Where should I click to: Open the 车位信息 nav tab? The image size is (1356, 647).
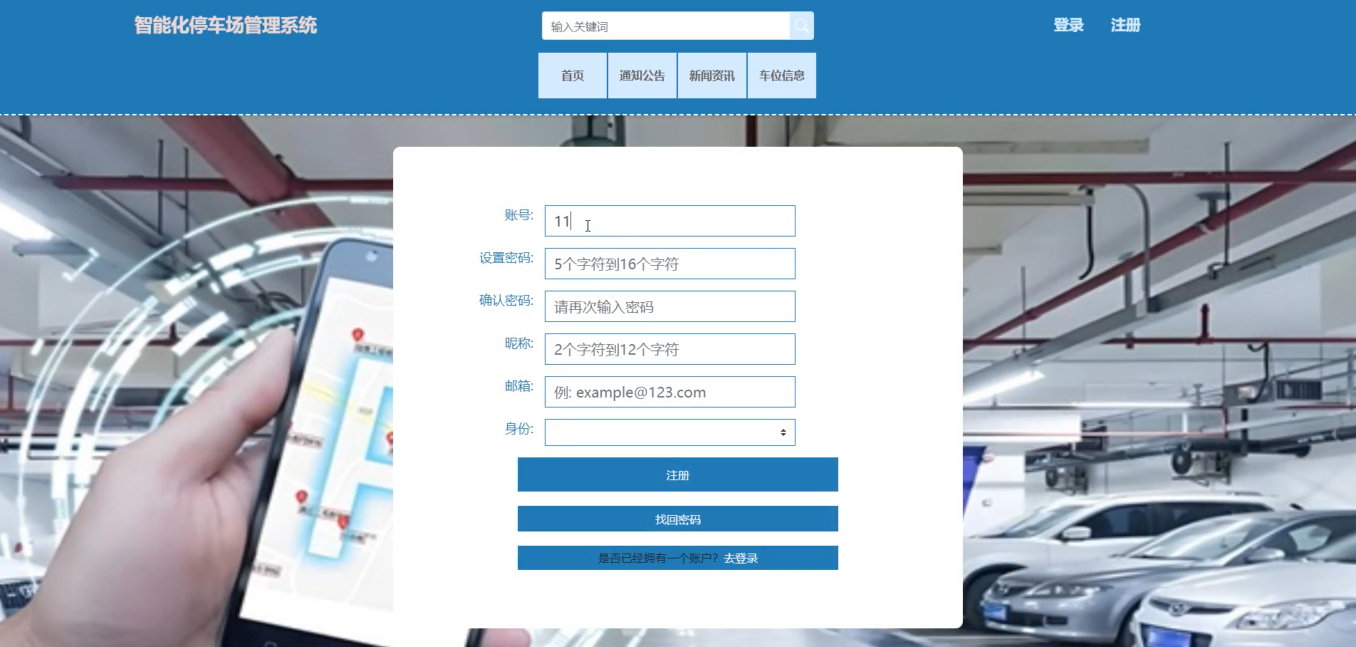pos(782,76)
